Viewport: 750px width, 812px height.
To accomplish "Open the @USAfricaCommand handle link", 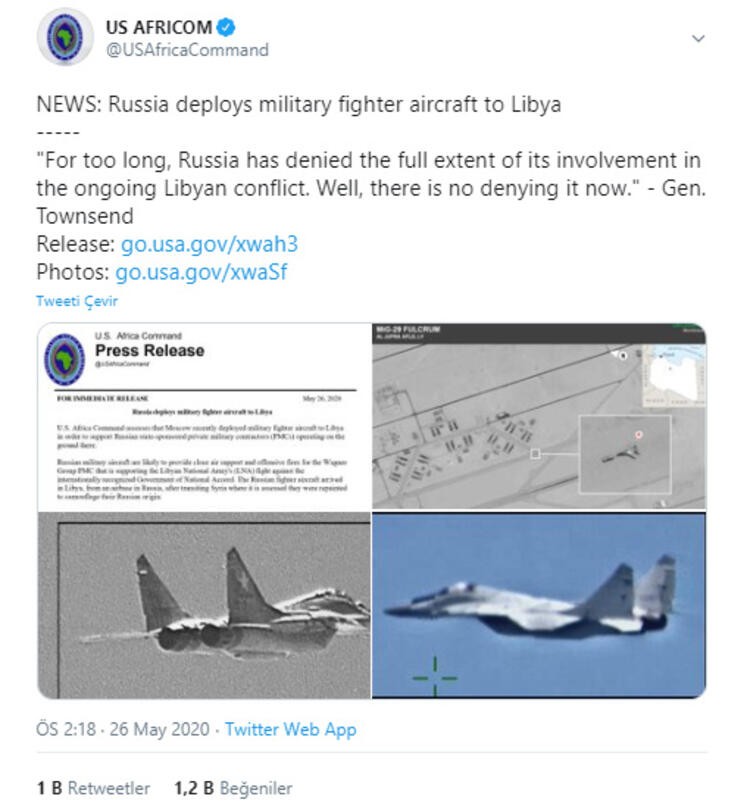I will coord(187,50).
